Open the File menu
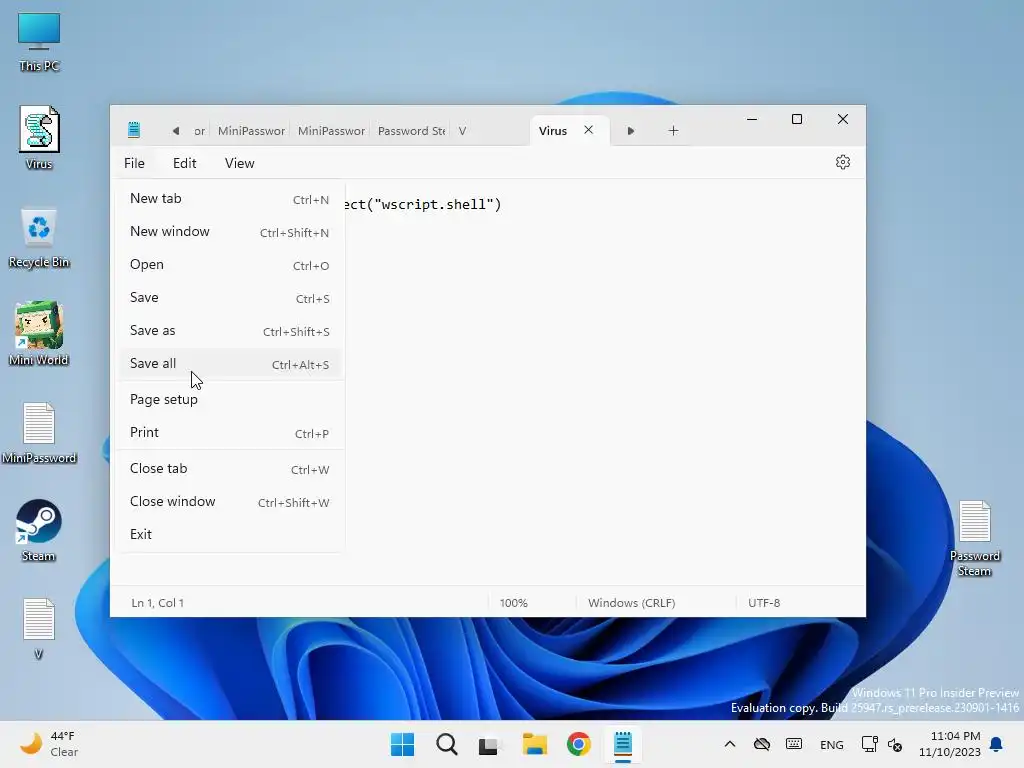 coord(135,163)
